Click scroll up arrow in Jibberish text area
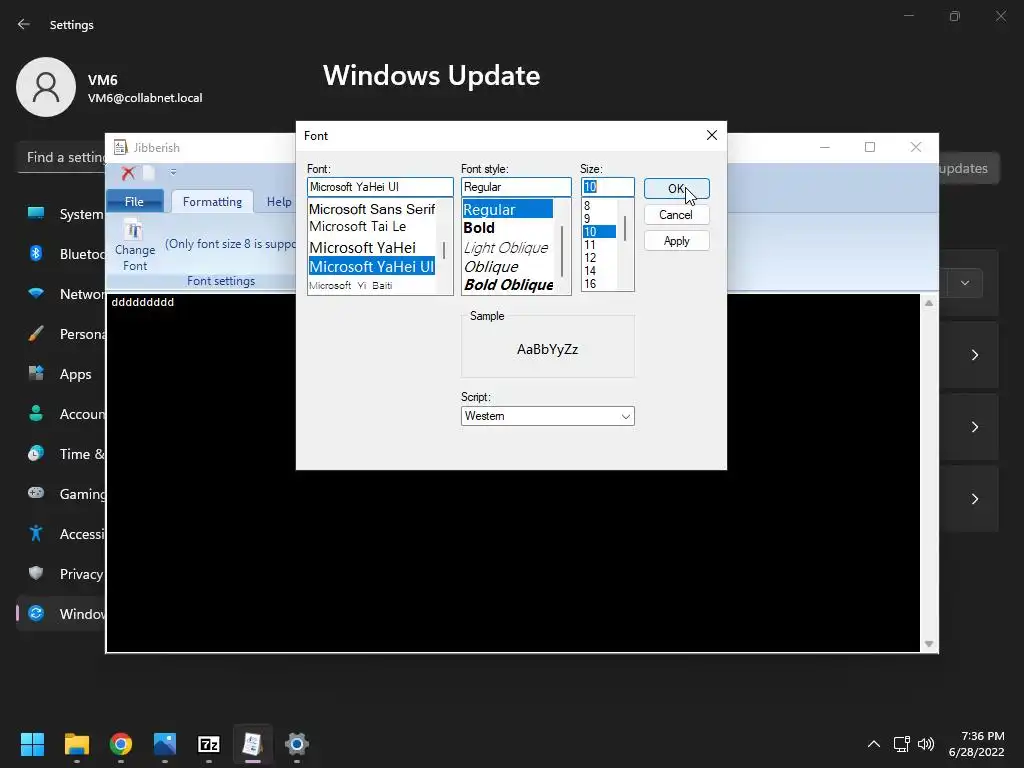This screenshot has height=768, width=1024. [929, 303]
